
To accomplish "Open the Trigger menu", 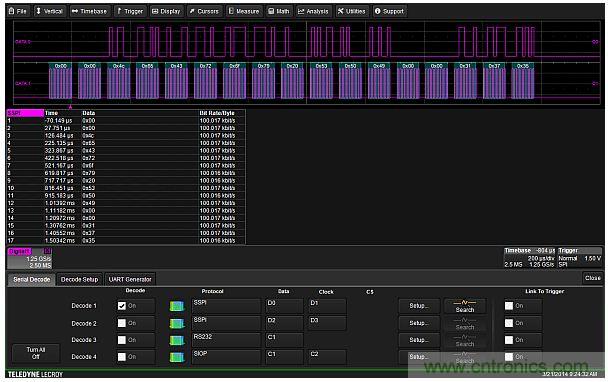I will pyautogui.click(x=130, y=11).
